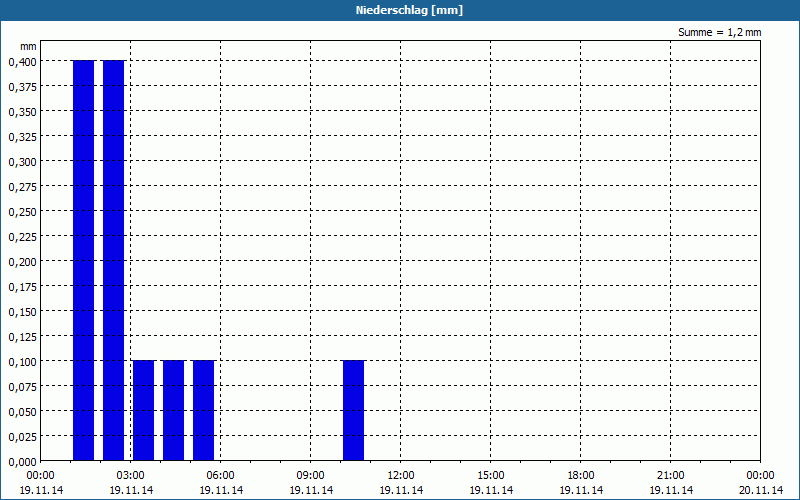Select the y-axis value 0,225
The width and height of the screenshot is (800, 500).
[x=23, y=237]
